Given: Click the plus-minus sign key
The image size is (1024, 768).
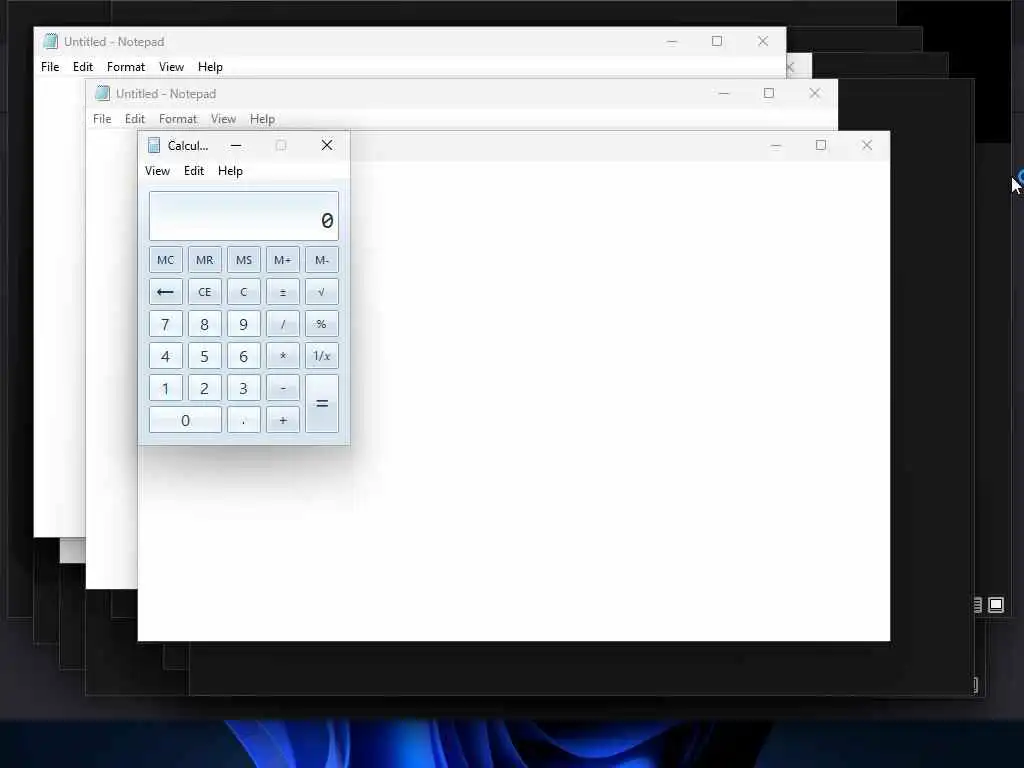Looking at the screenshot, I should pos(283,292).
